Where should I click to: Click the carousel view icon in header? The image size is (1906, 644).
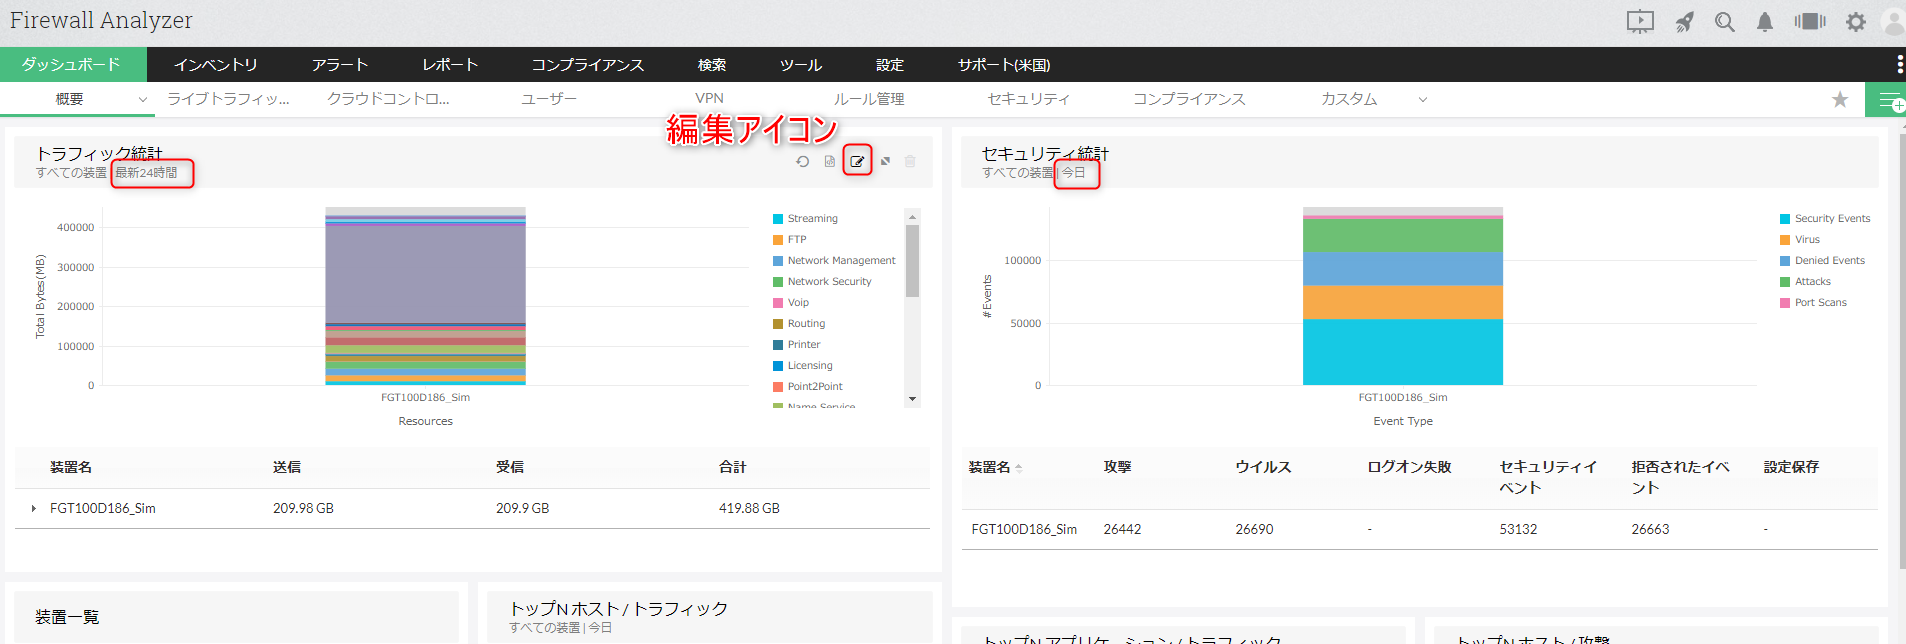point(1810,21)
